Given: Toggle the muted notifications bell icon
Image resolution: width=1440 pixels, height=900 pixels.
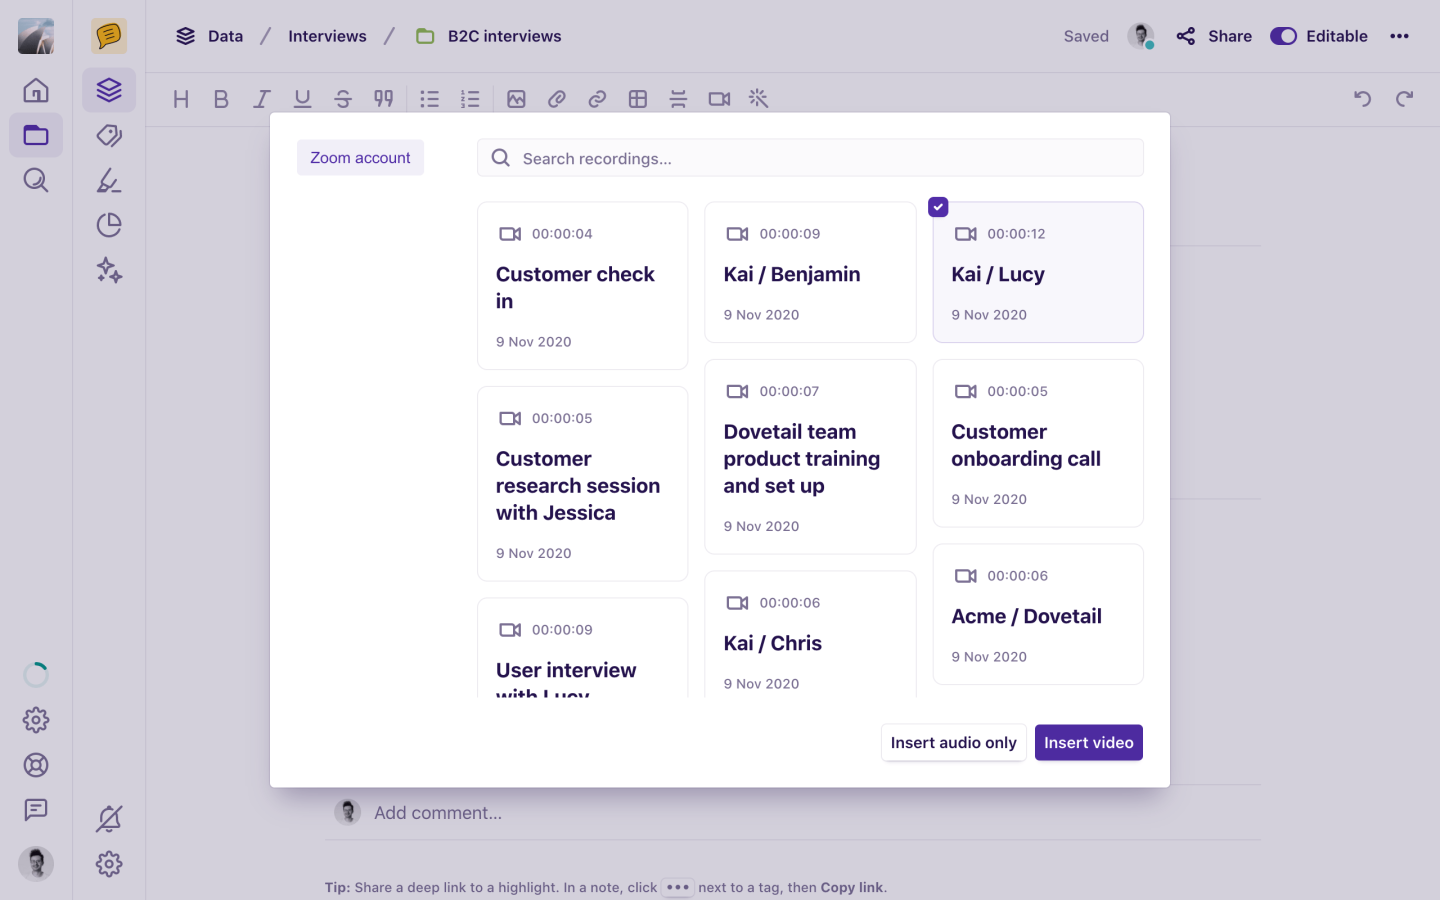Looking at the screenshot, I should [x=109, y=819].
